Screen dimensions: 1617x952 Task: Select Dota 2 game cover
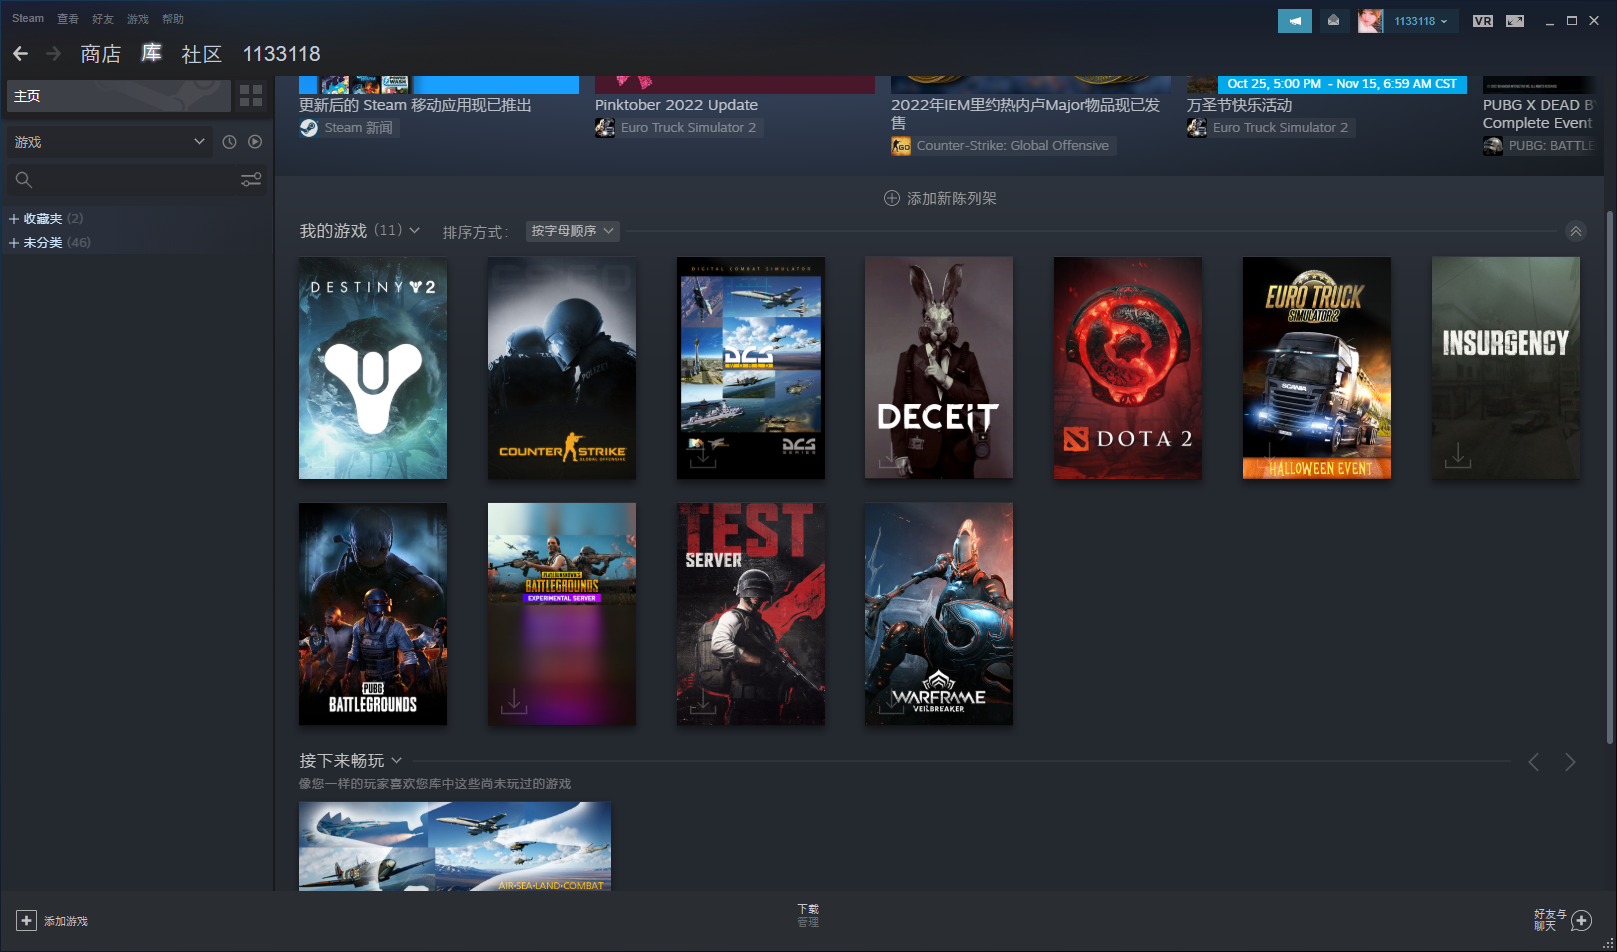tap(1128, 368)
